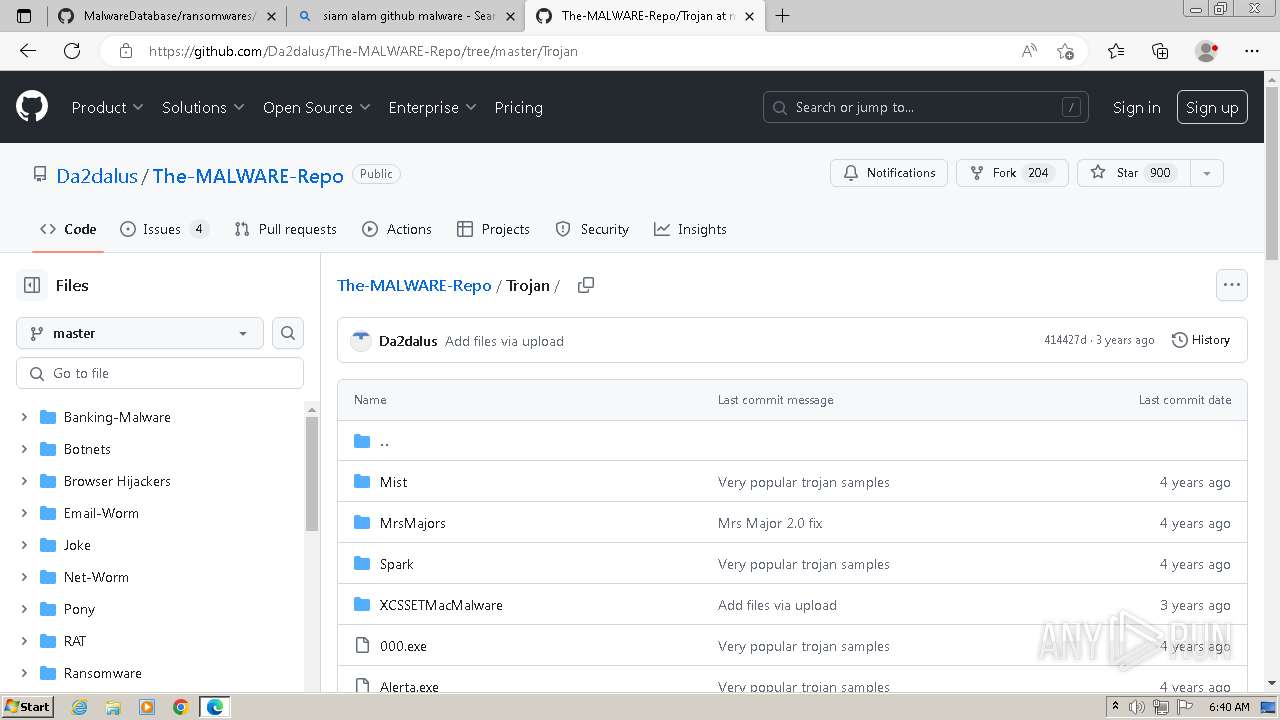The image size is (1280, 720).
Task: Open The-MALWARE-Repo breadcrumb link
Action: coord(414,285)
